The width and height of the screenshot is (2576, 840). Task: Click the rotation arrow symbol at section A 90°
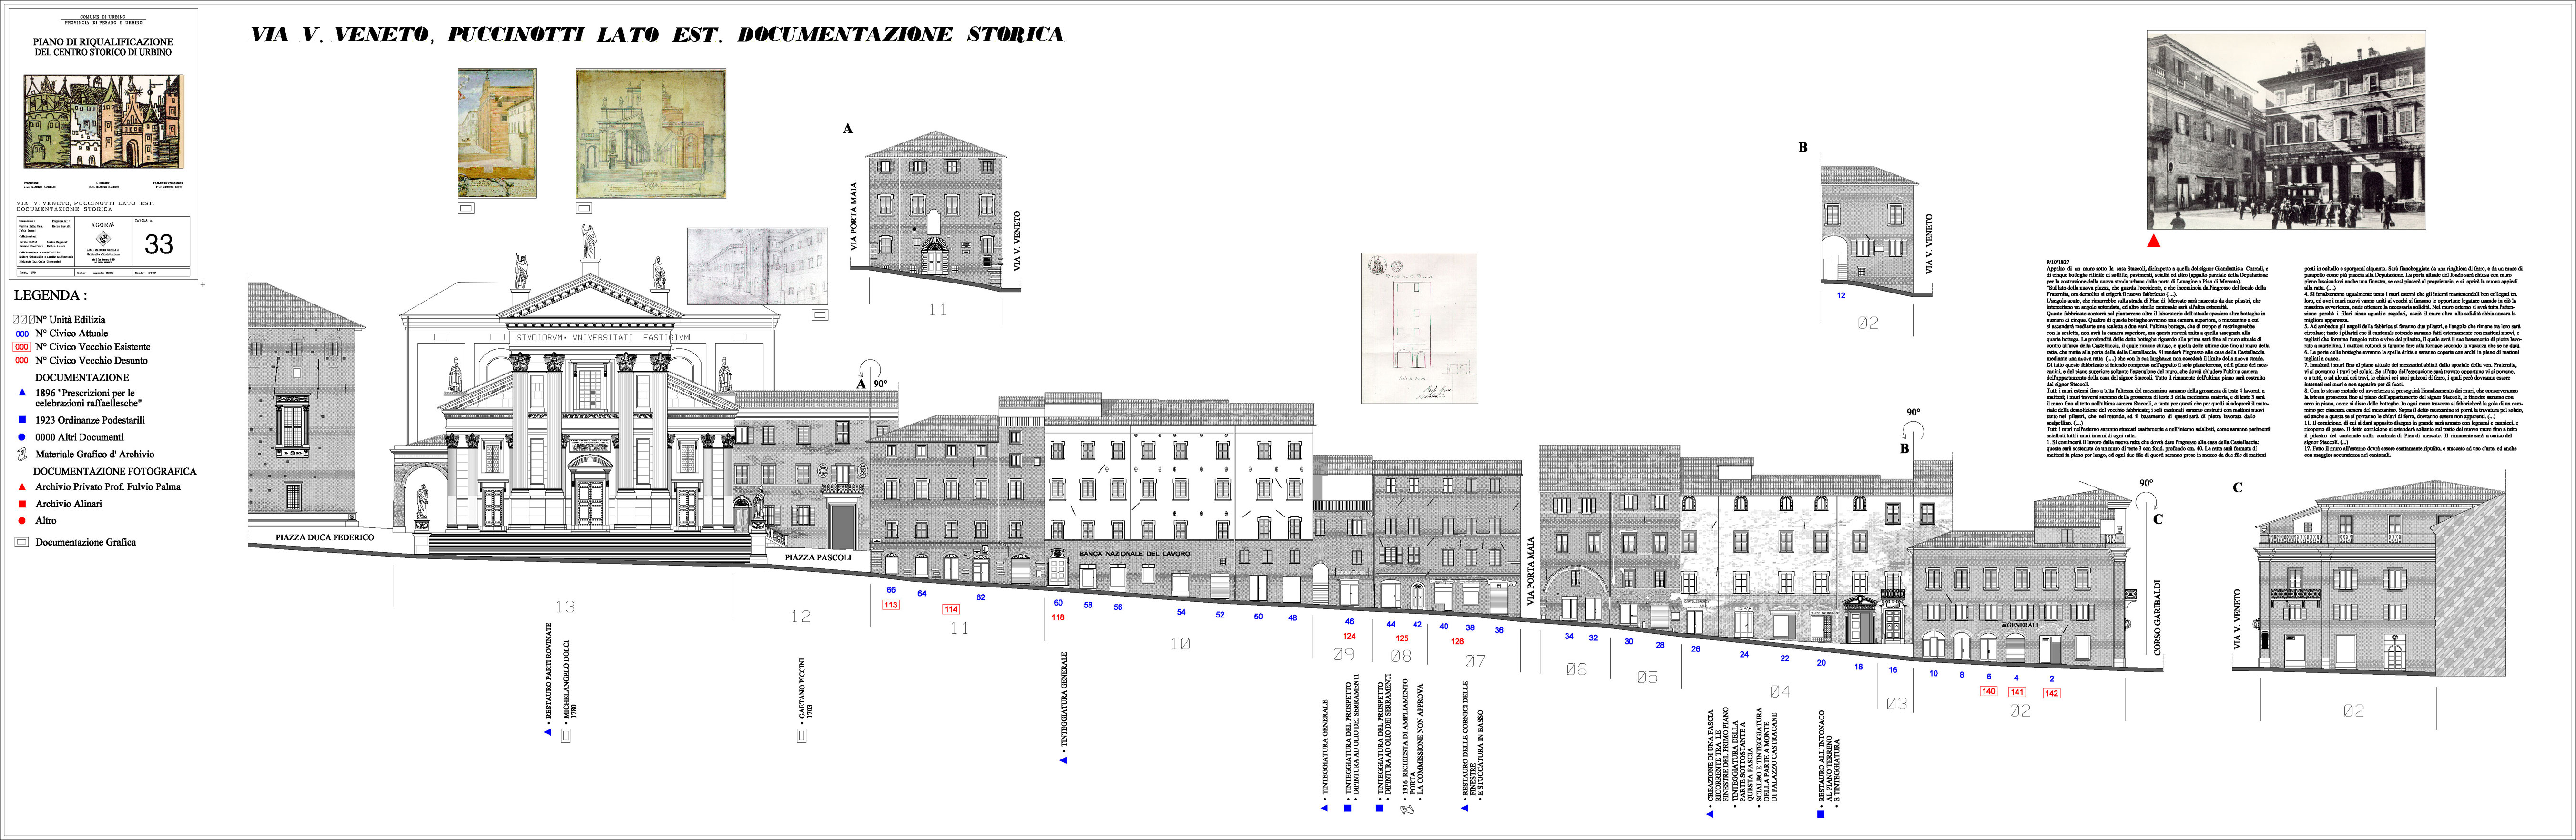point(870,369)
